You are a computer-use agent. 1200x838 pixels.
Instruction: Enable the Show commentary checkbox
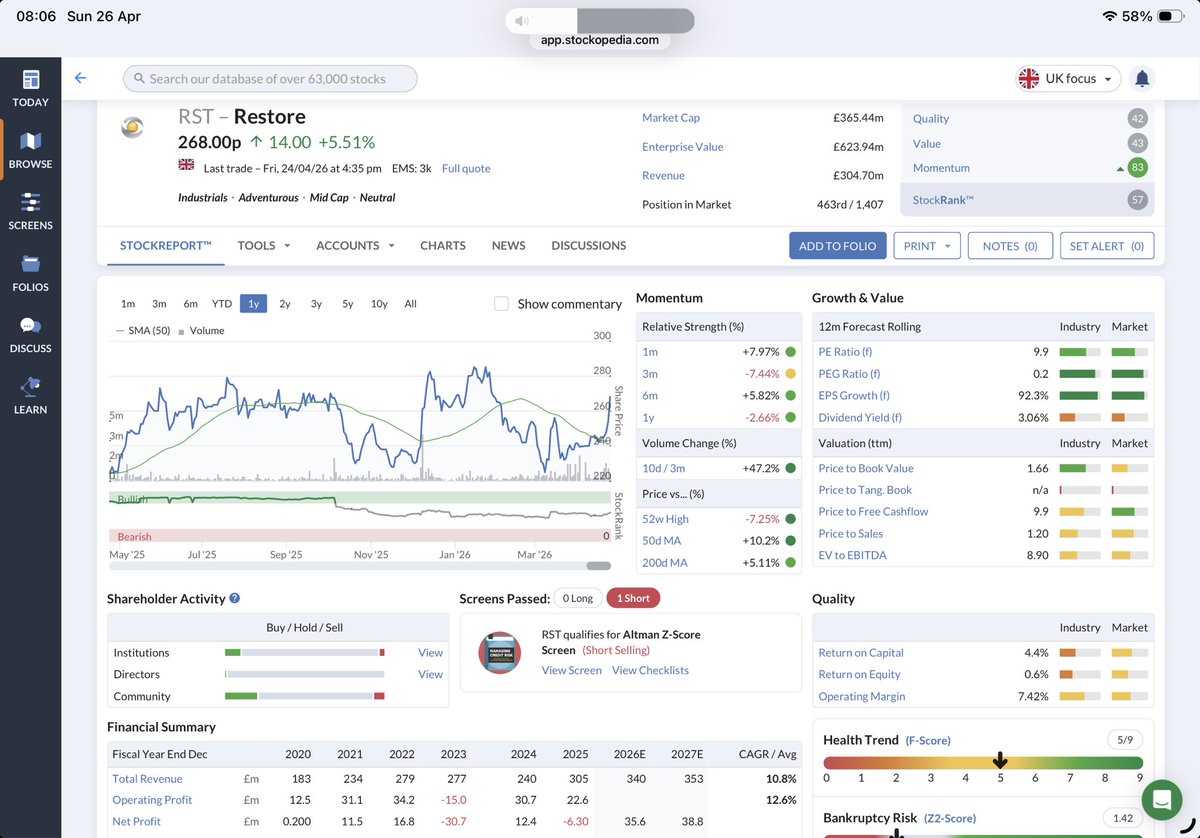(x=501, y=304)
